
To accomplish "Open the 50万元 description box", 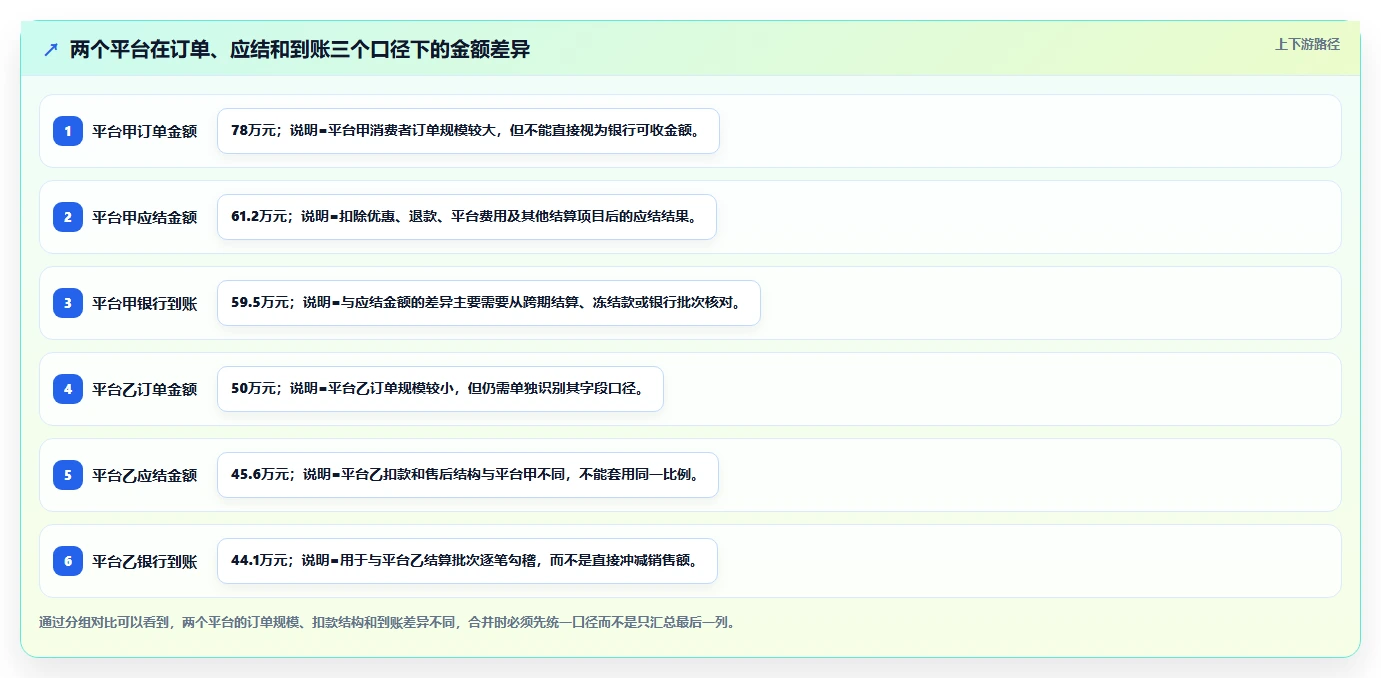I will (440, 389).
